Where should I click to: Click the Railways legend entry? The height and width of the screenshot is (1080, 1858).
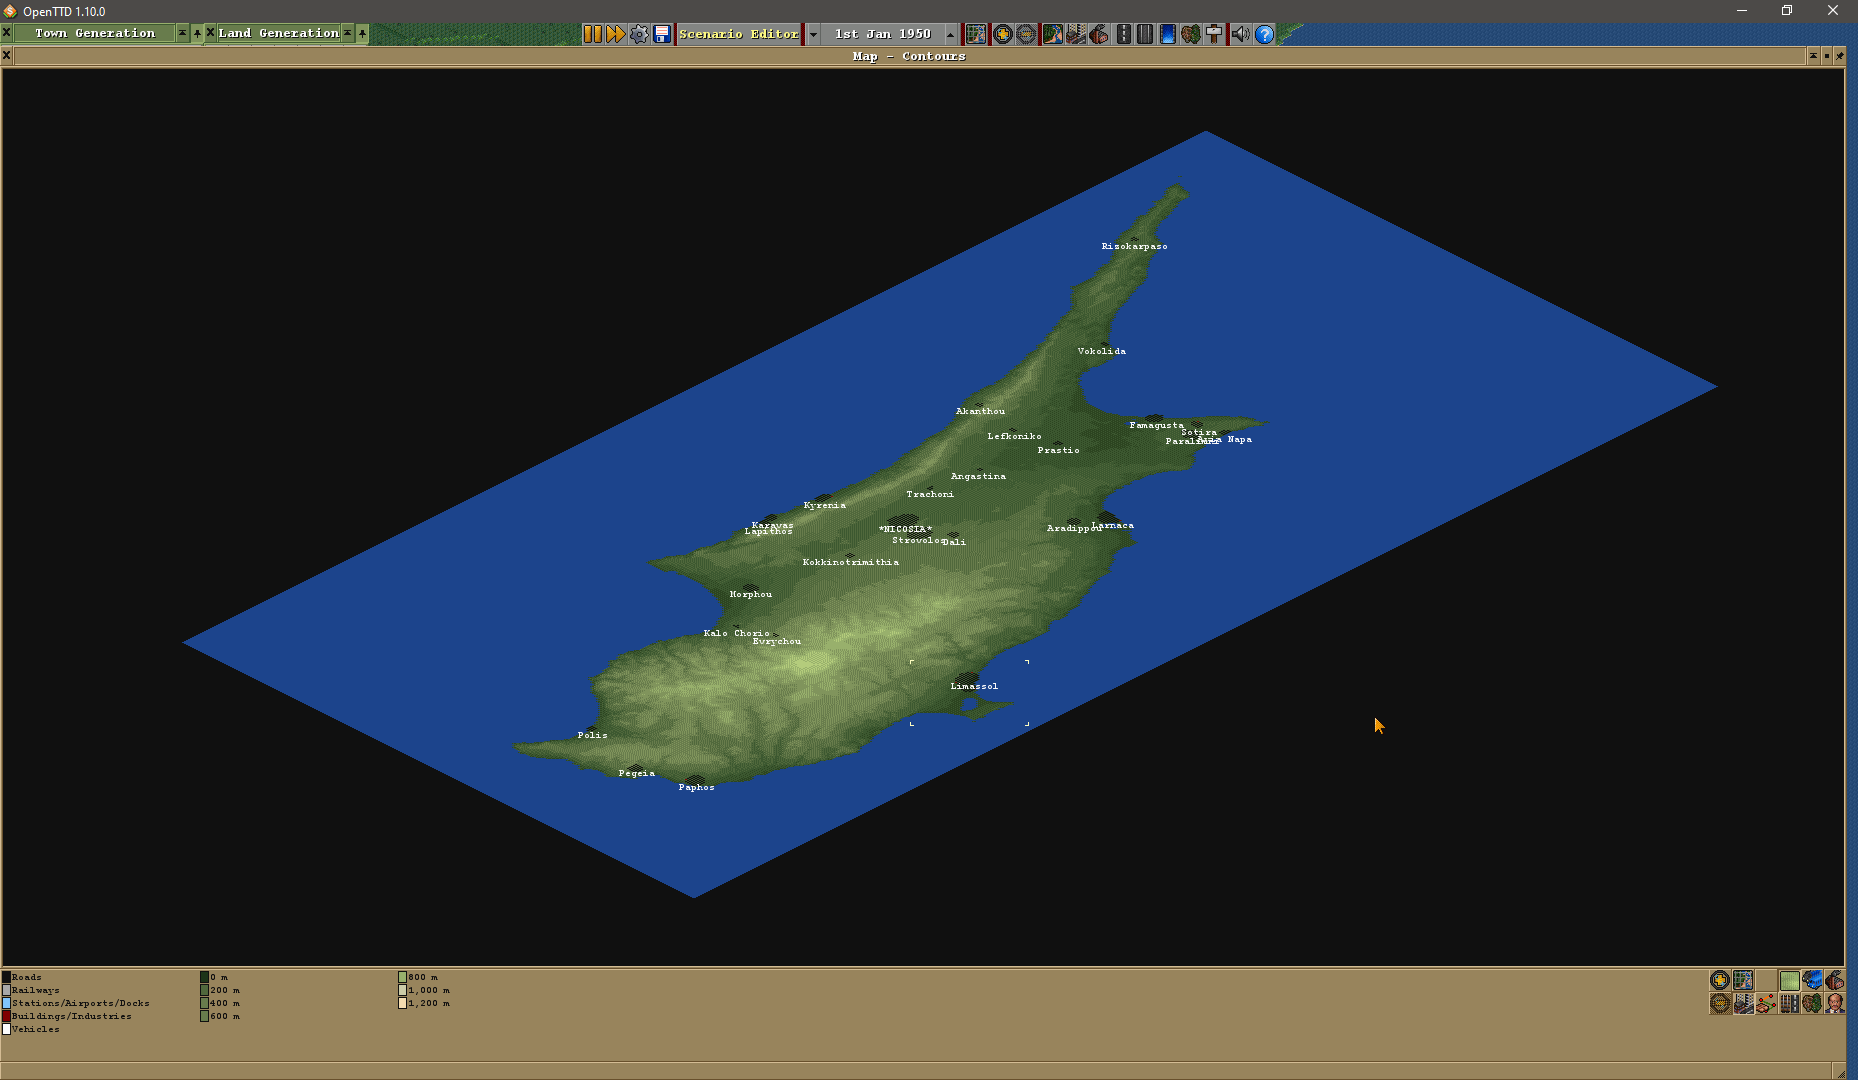[31, 990]
